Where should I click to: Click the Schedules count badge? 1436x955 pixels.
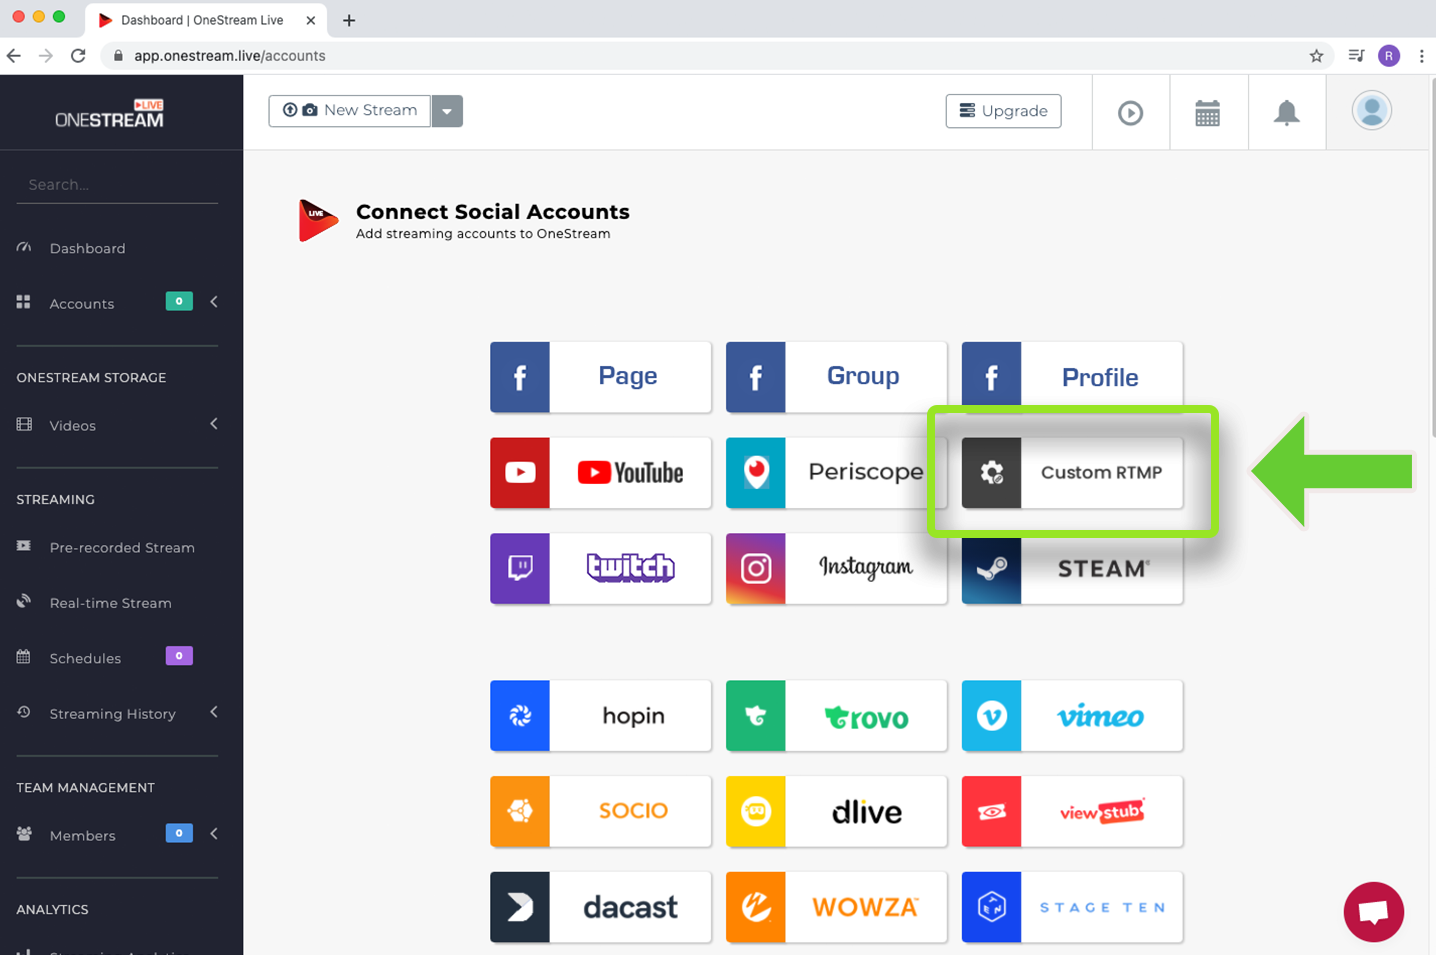point(179,656)
